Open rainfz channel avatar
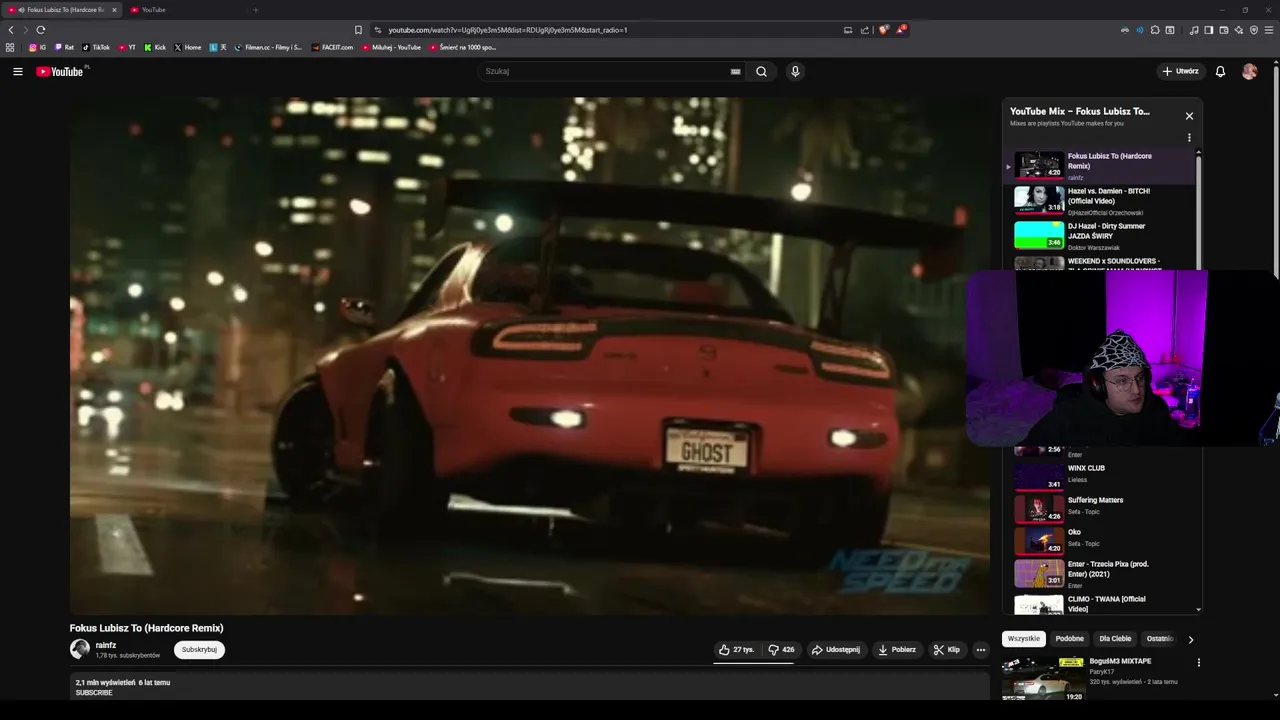1280x720 pixels. click(x=80, y=649)
